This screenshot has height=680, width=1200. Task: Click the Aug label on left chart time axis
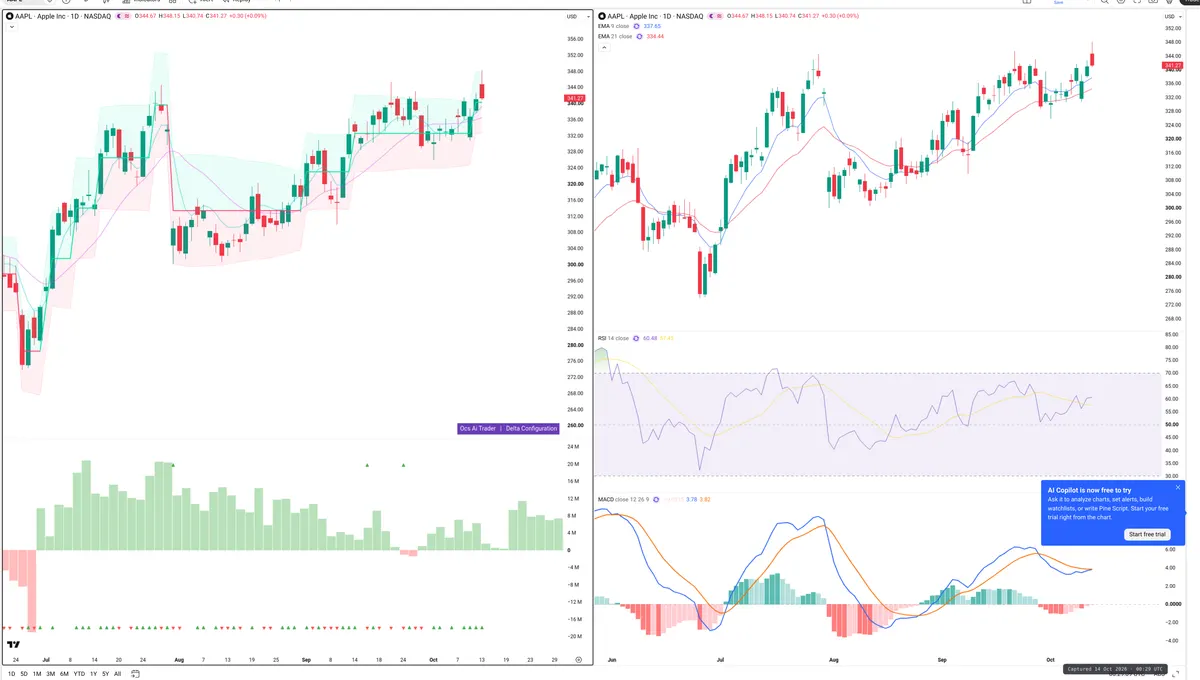(179, 660)
